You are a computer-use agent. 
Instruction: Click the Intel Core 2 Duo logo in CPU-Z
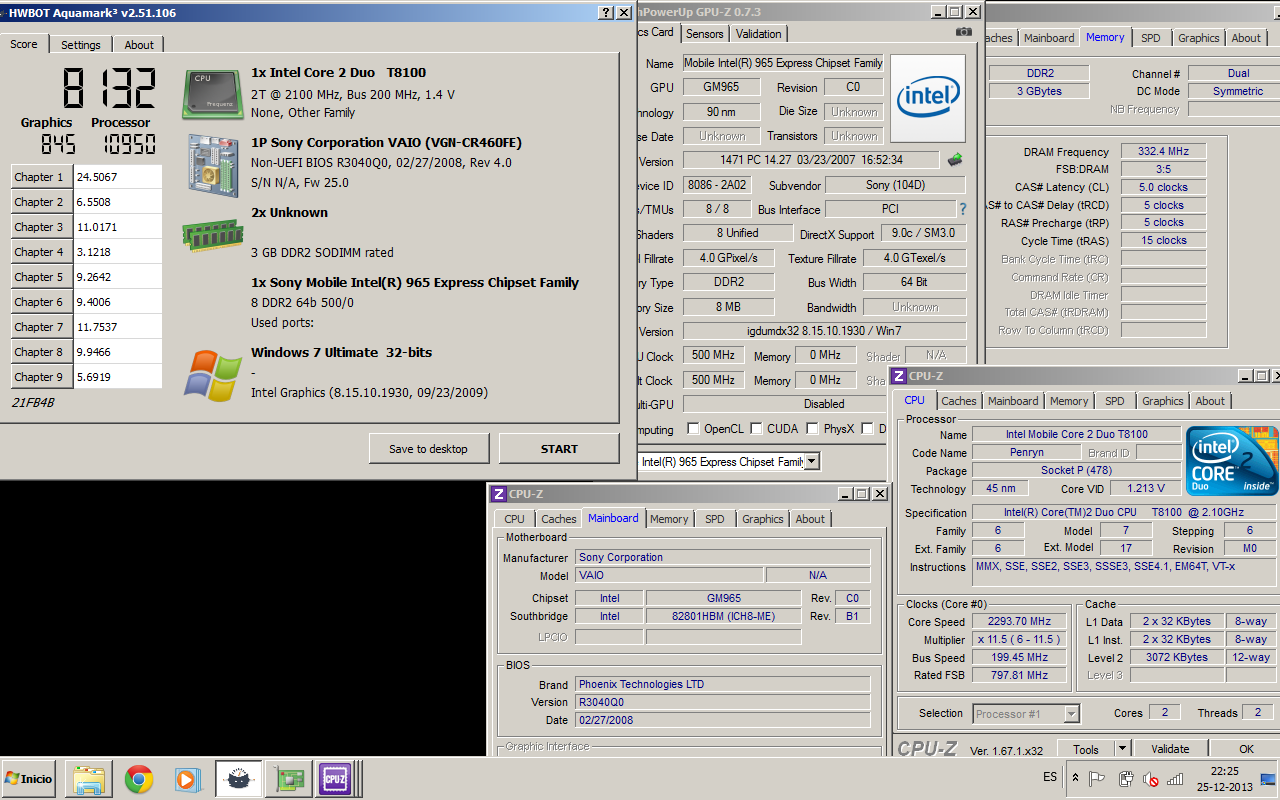(x=1231, y=461)
